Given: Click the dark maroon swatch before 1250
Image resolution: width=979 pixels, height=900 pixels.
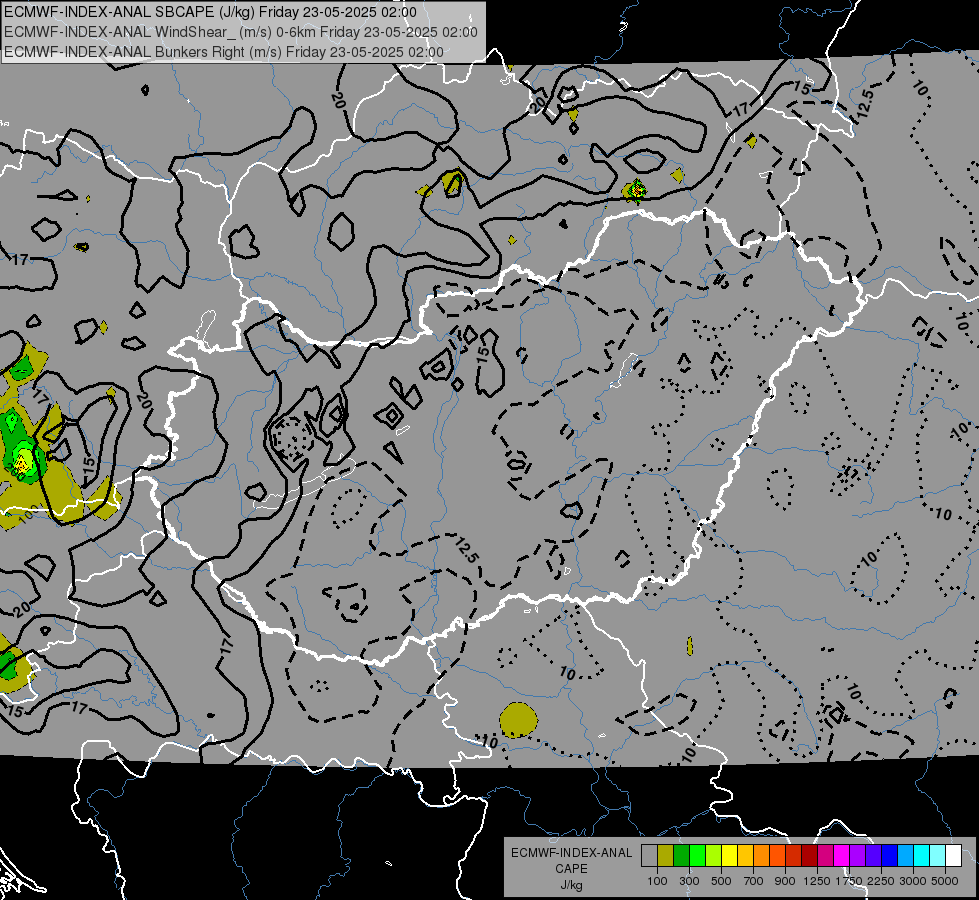Looking at the screenshot, I should [x=810, y=856].
